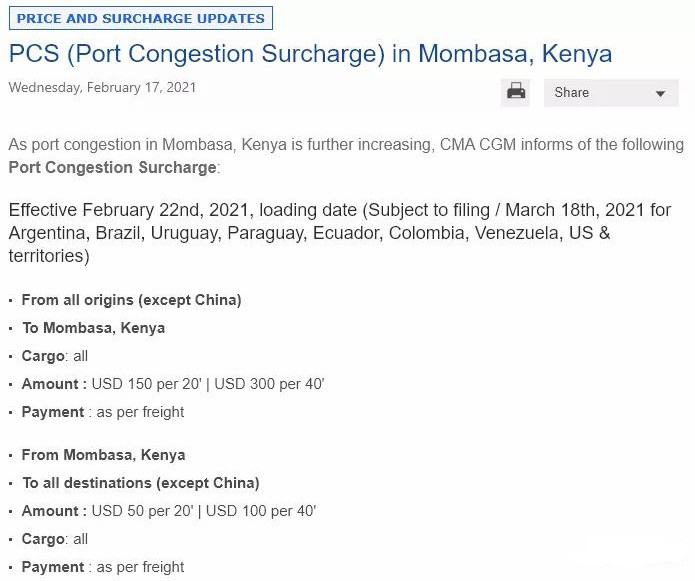The height and width of the screenshot is (581, 695).
Task: Click the Share dropdown arrow
Action: tap(660, 94)
